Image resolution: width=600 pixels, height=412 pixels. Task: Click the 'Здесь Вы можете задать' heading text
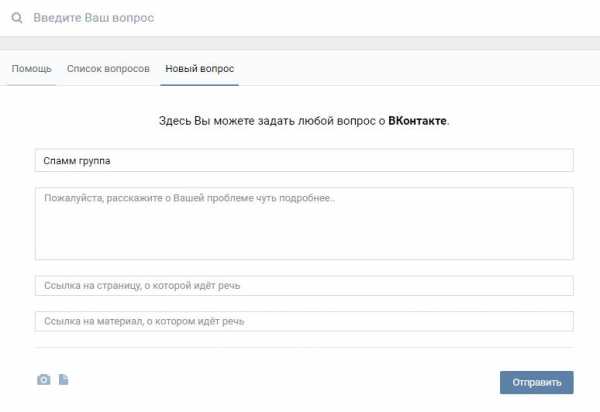point(304,121)
